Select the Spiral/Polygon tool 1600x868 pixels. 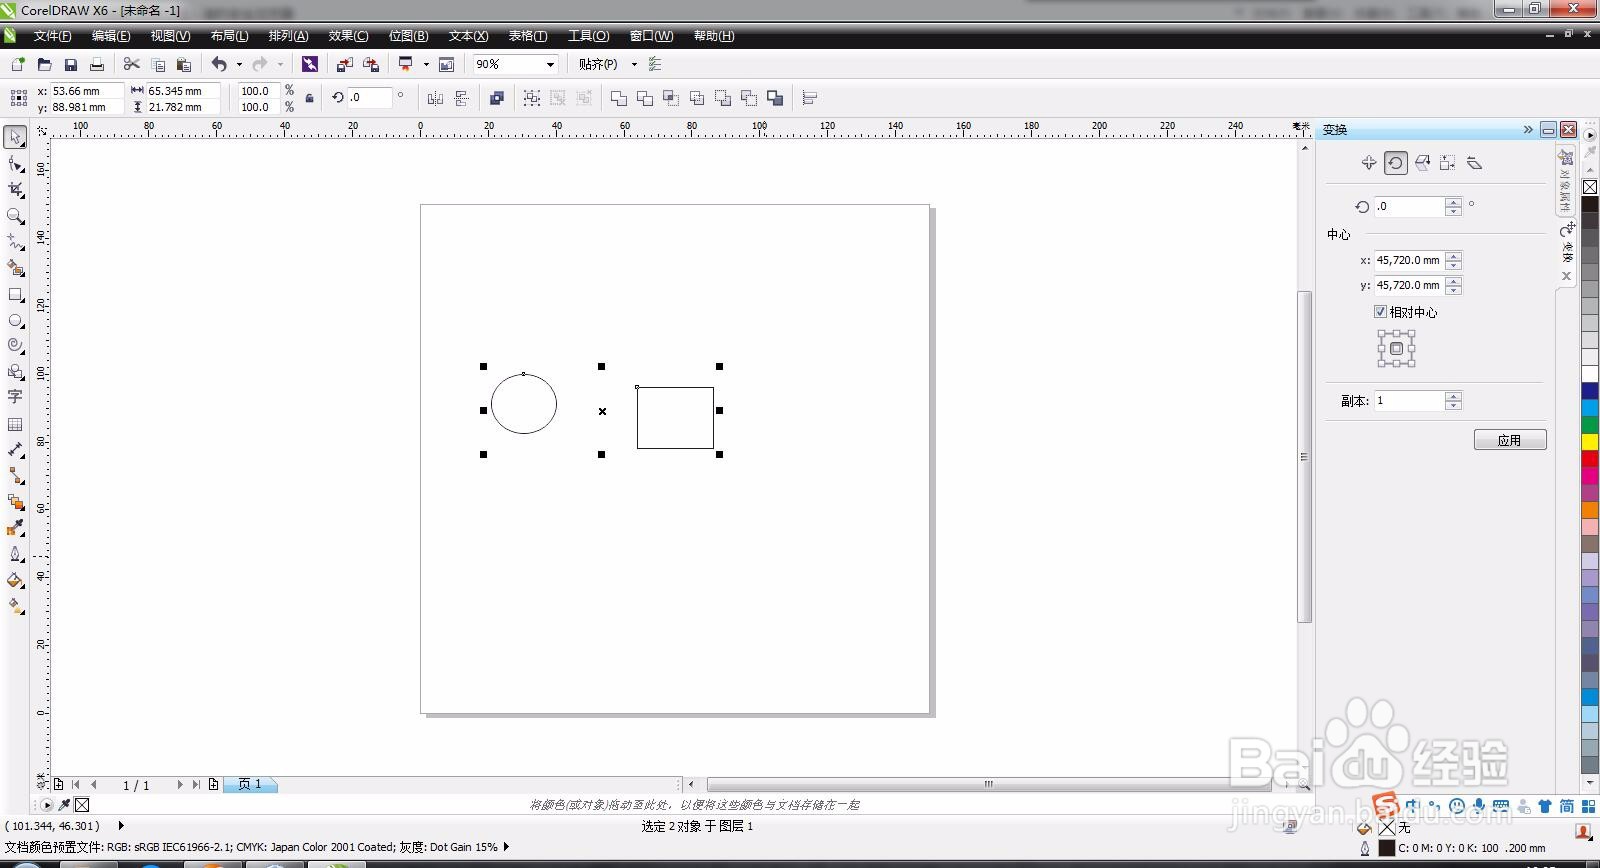[15, 345]
